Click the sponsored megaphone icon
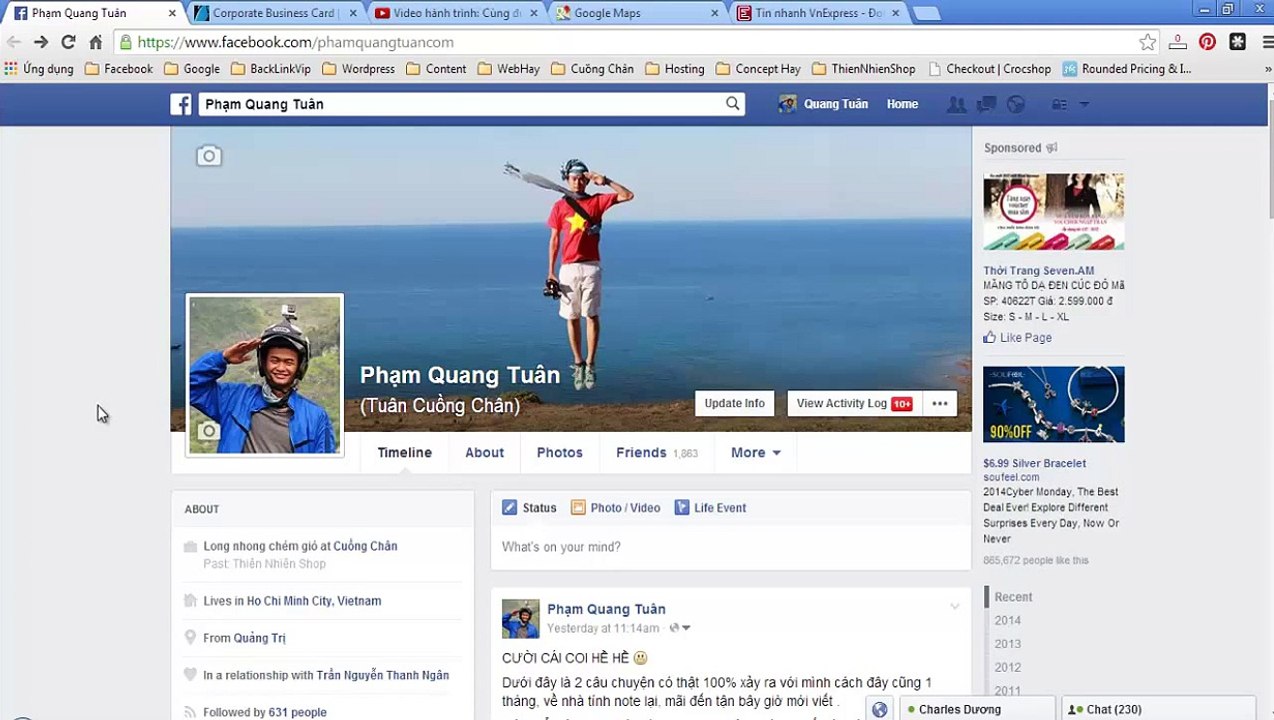Viewport: 1274px width, 720px height. tap(1052, 148)
